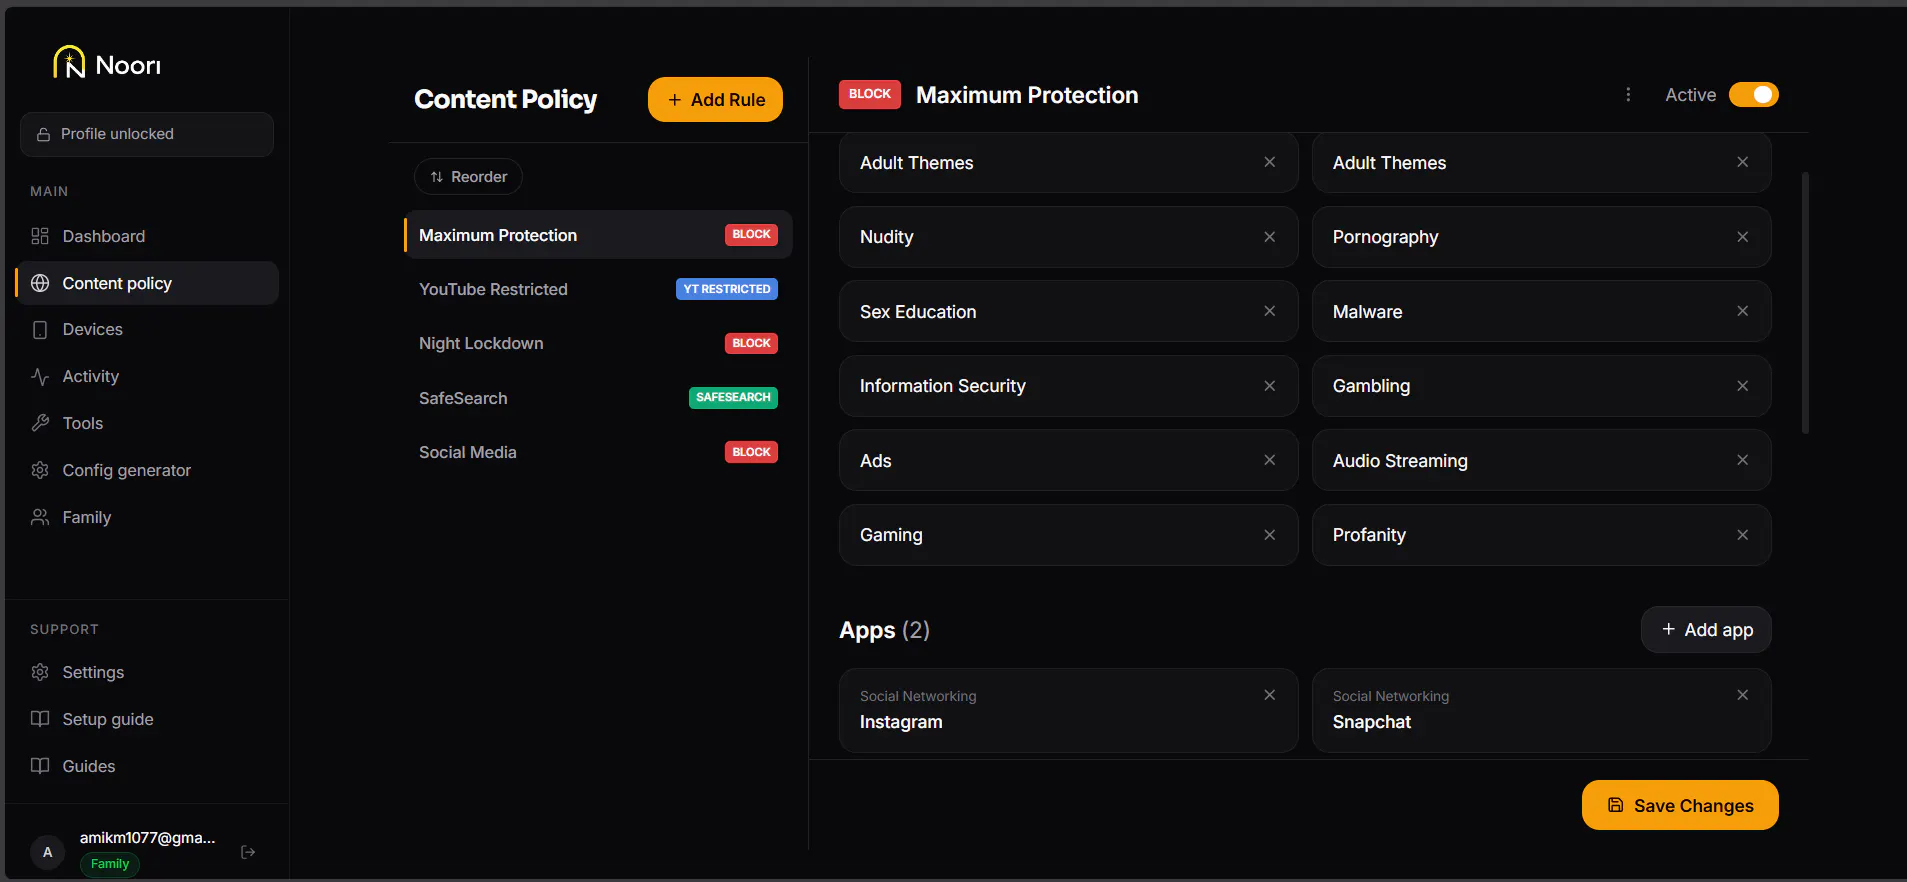Toggle the Active switch off

[x=1754, y=95]
